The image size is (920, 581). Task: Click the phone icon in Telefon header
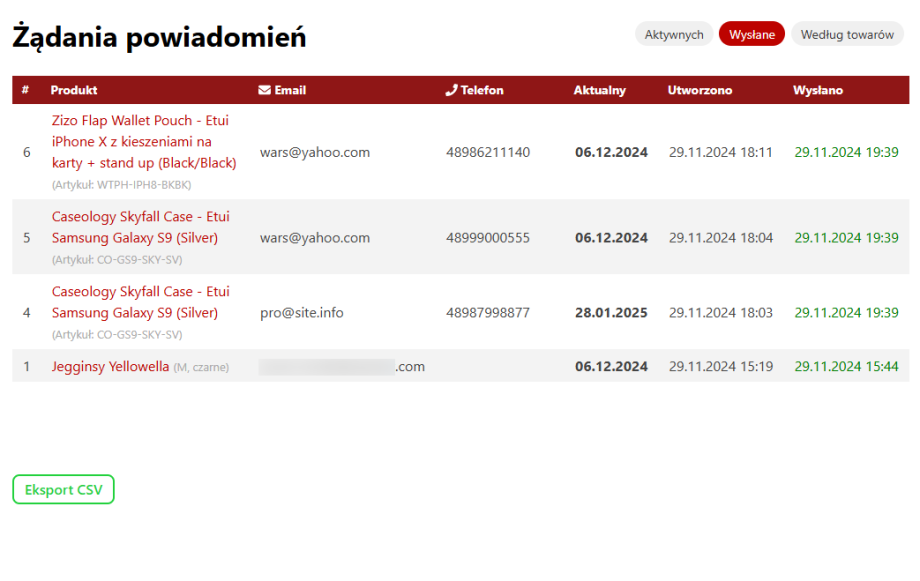point(451,90)
